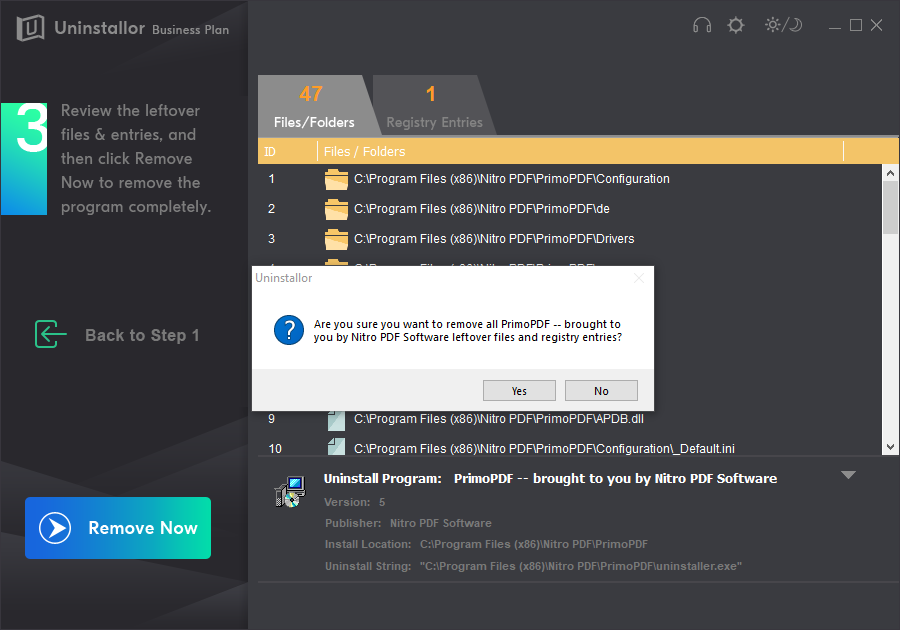Image resolution: width=900 pixels, height=630 pixels.
Task: Decline removal by clicking No
Action: [x=601, y=391]
